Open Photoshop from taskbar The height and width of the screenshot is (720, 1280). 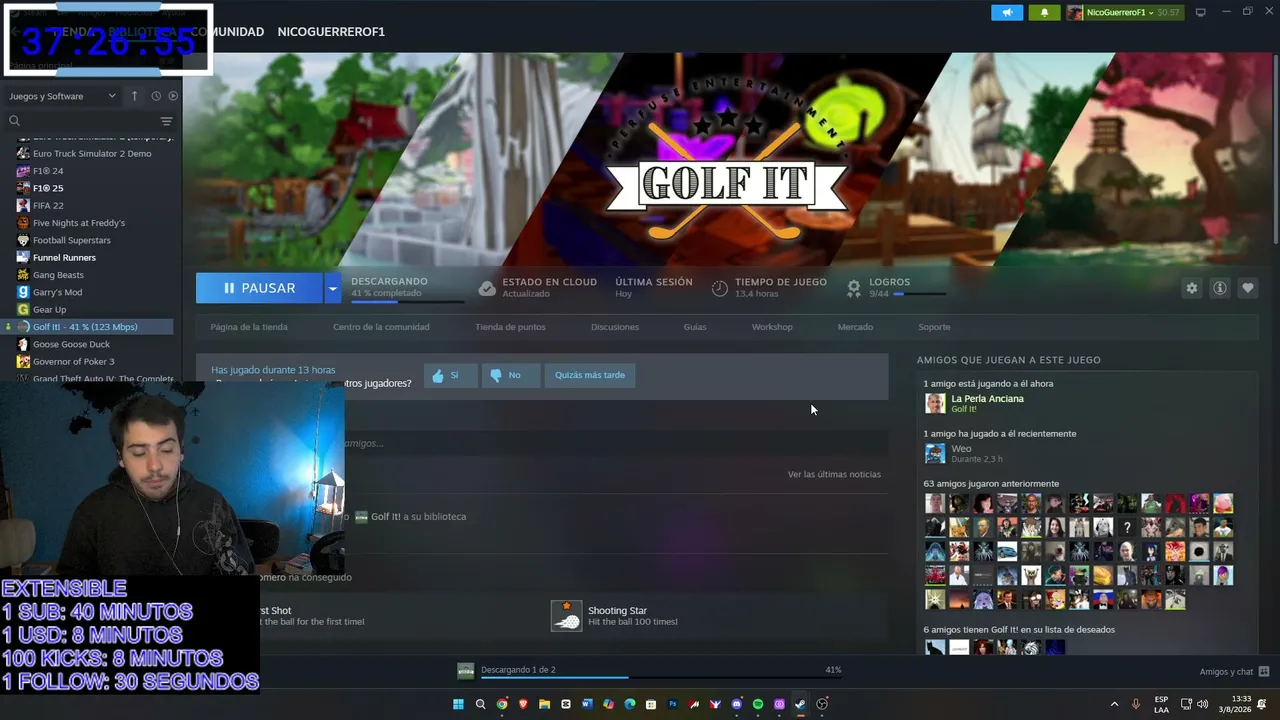coord(673,704)
